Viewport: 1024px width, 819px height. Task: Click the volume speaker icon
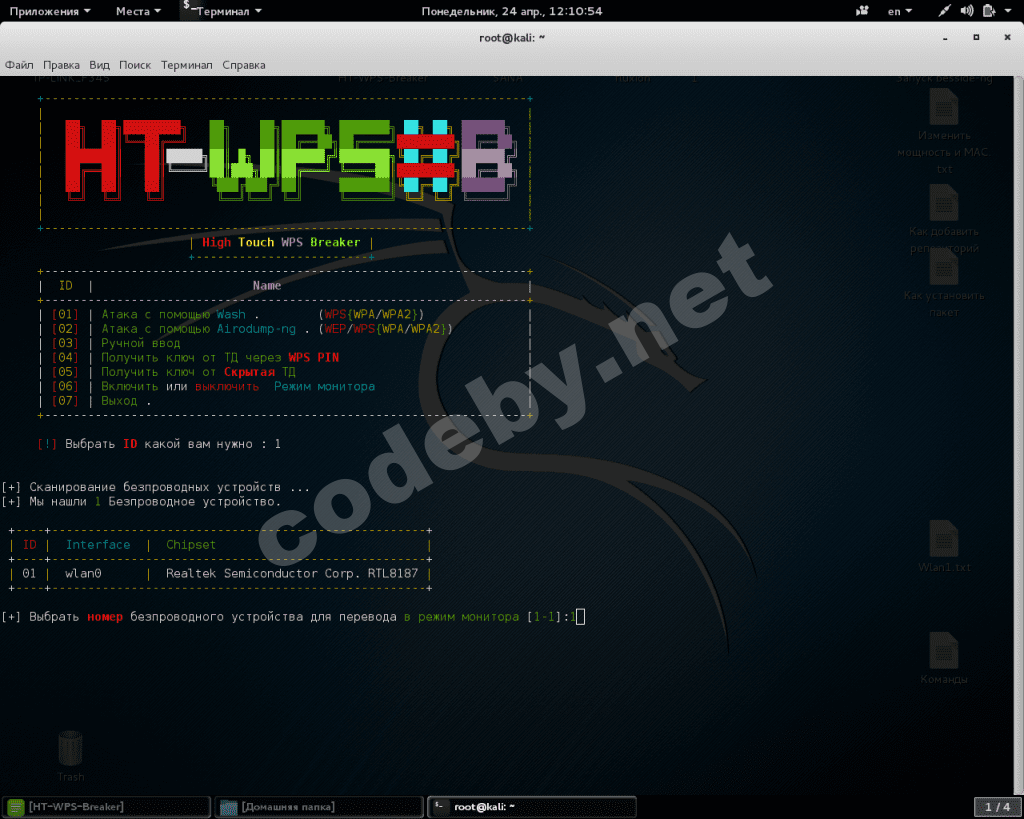click(967, 11)
